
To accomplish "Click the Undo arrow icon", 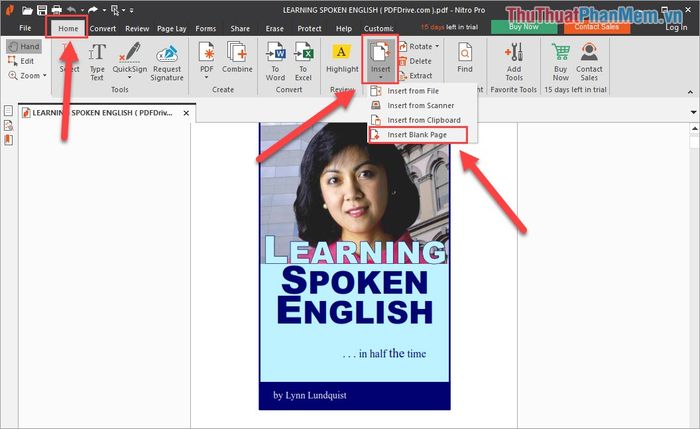I will pos(71,9).
